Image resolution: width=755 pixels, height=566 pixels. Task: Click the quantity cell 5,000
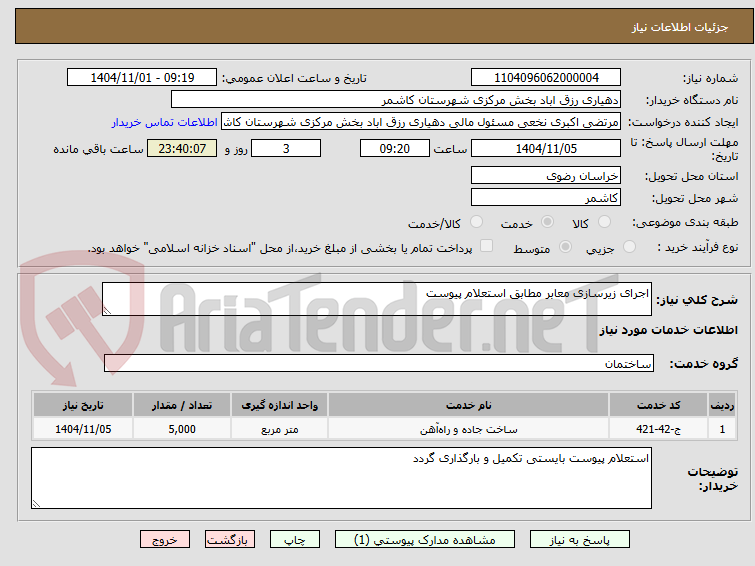(x=182, y=429)
